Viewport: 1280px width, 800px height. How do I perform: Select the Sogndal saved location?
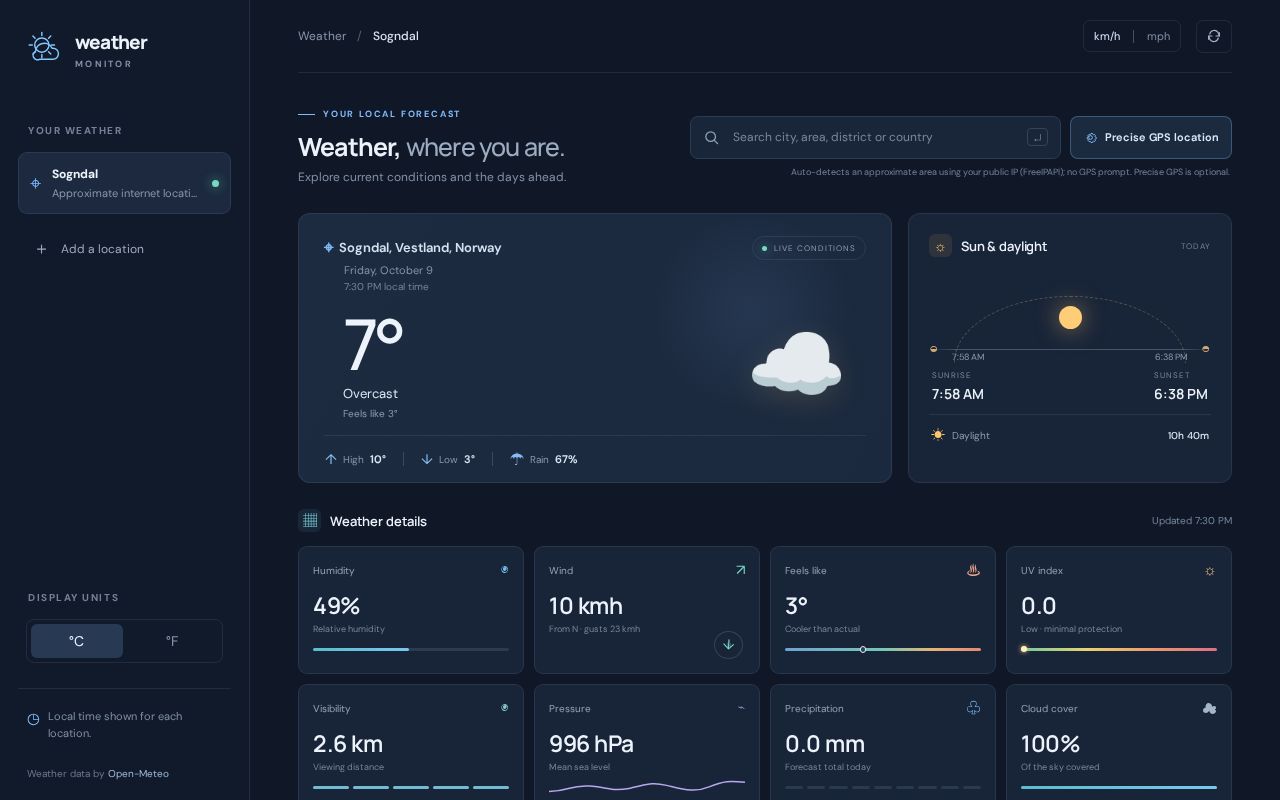(124, 183)
